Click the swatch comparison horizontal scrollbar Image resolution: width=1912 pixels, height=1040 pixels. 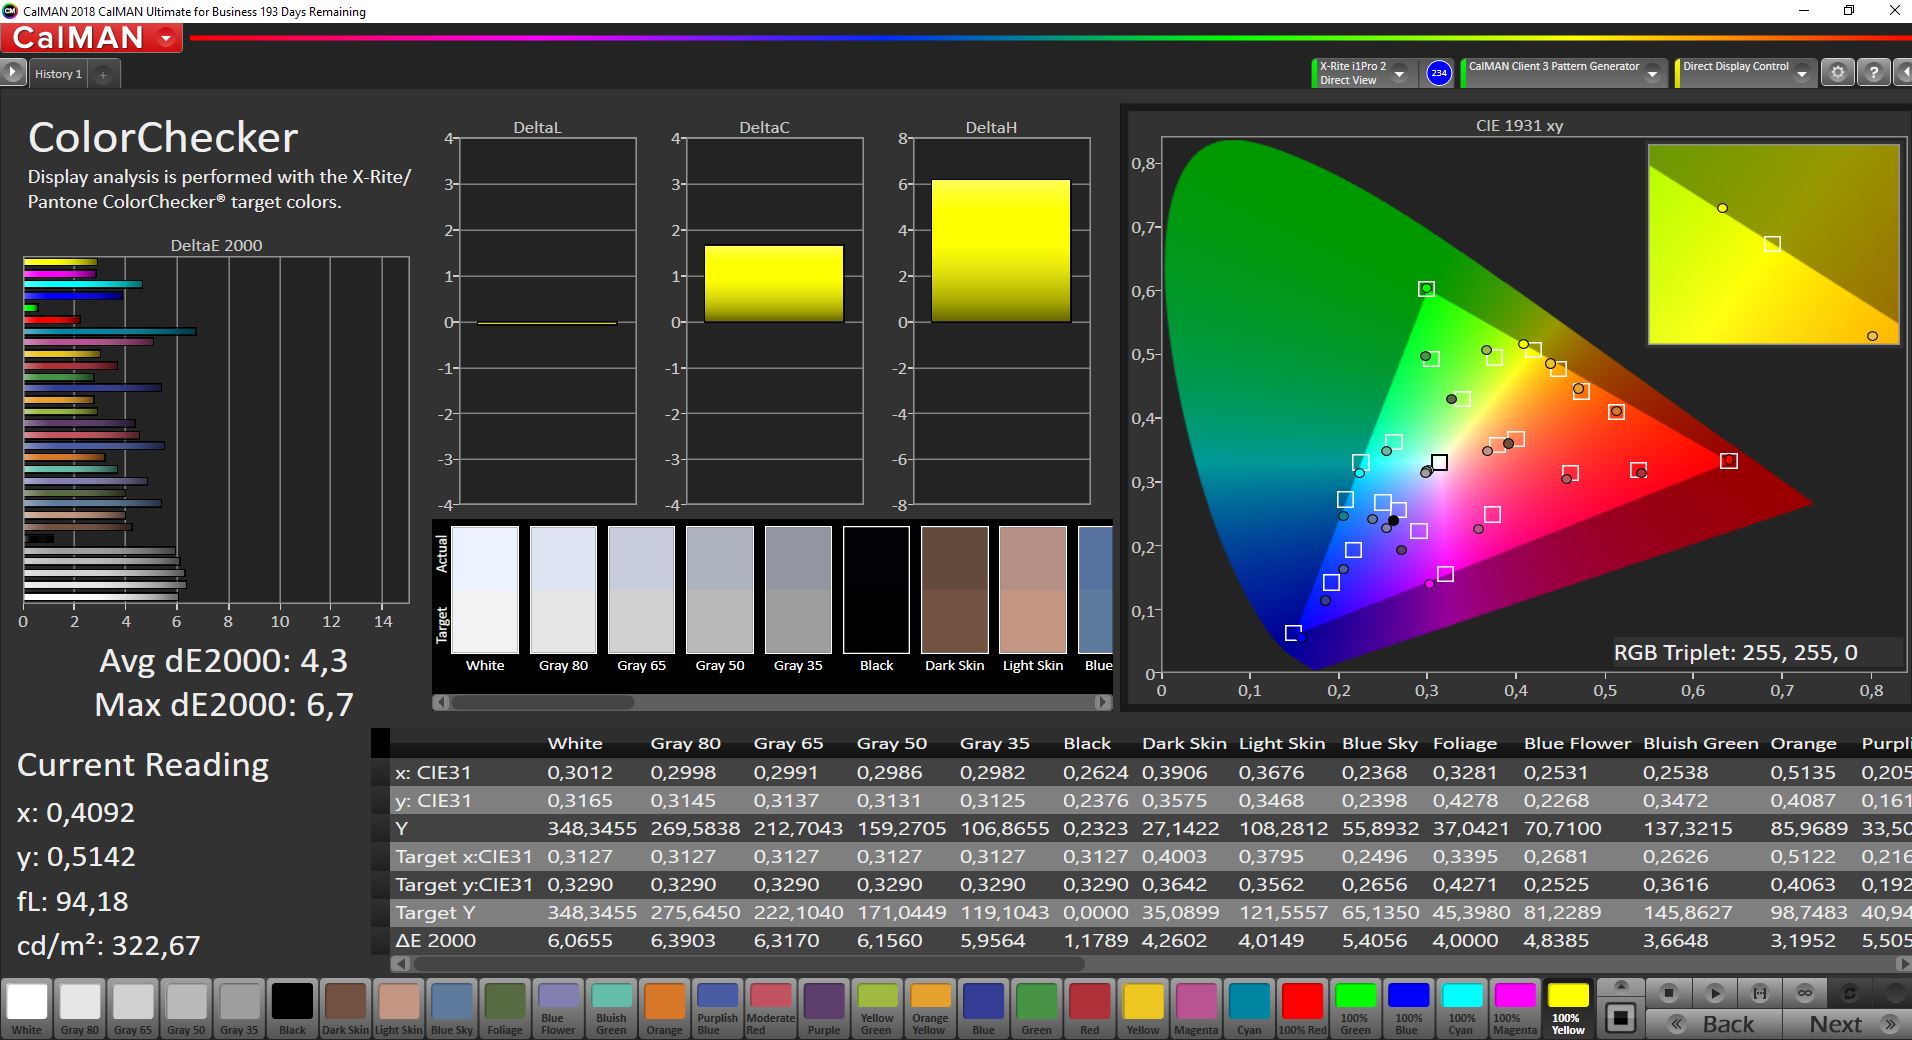[x=772, y=703]
